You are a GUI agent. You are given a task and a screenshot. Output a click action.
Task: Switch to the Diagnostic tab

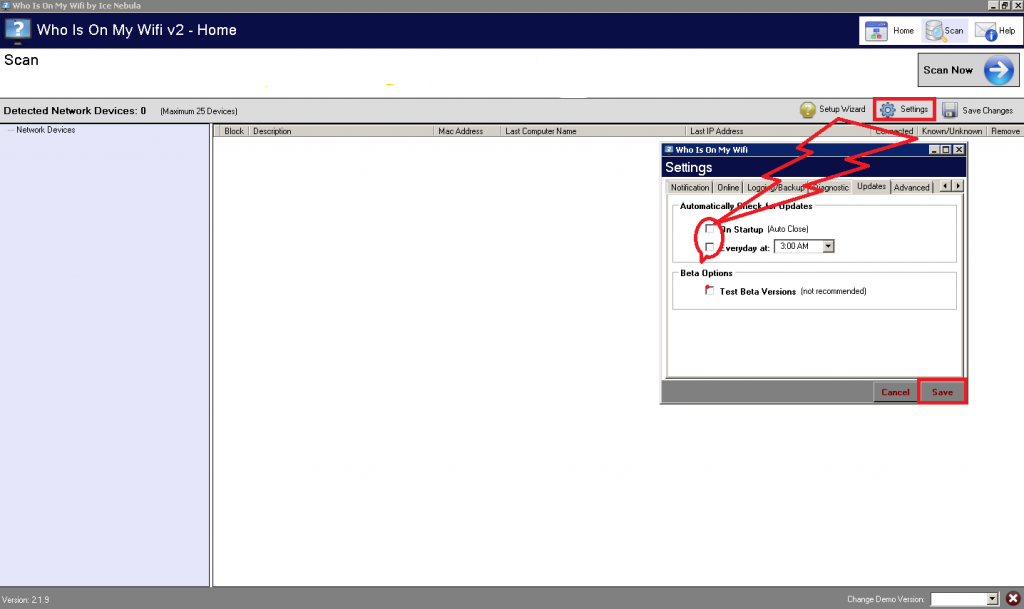[830, 187]
